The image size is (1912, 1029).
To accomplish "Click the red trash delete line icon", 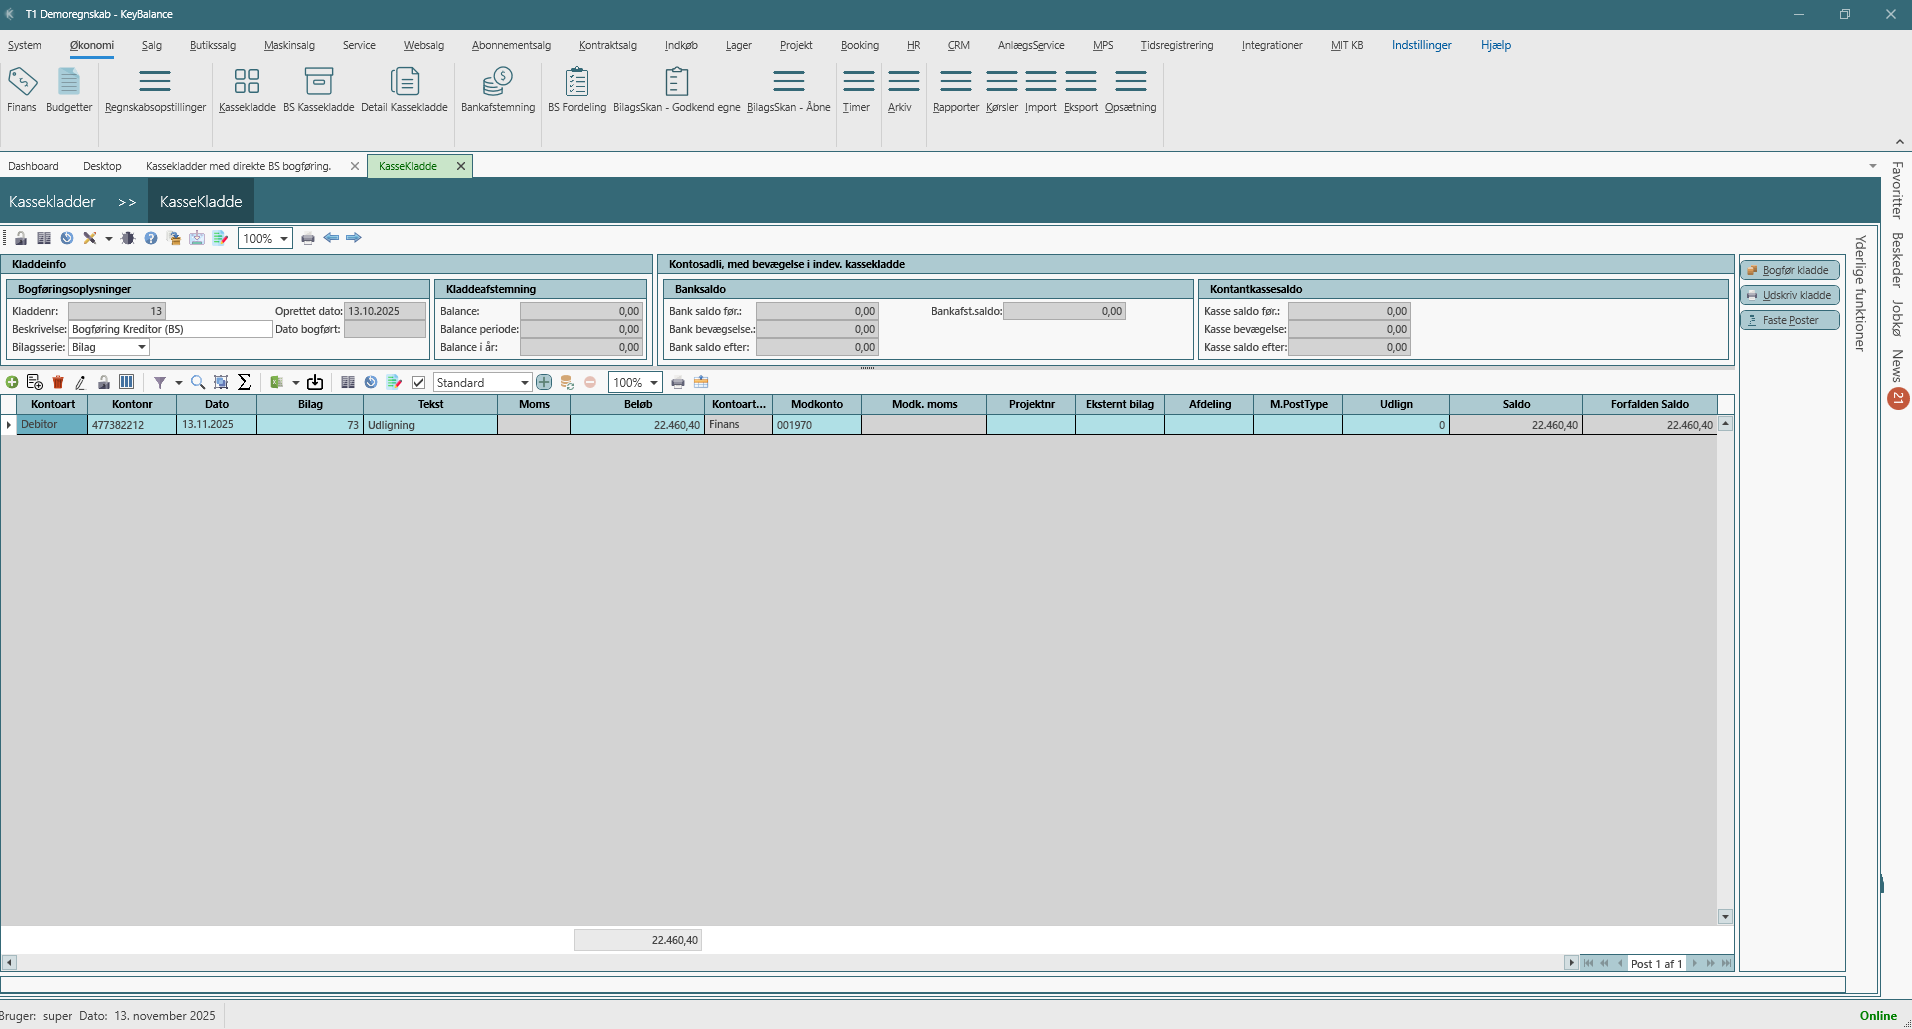I will click(58, 382).
